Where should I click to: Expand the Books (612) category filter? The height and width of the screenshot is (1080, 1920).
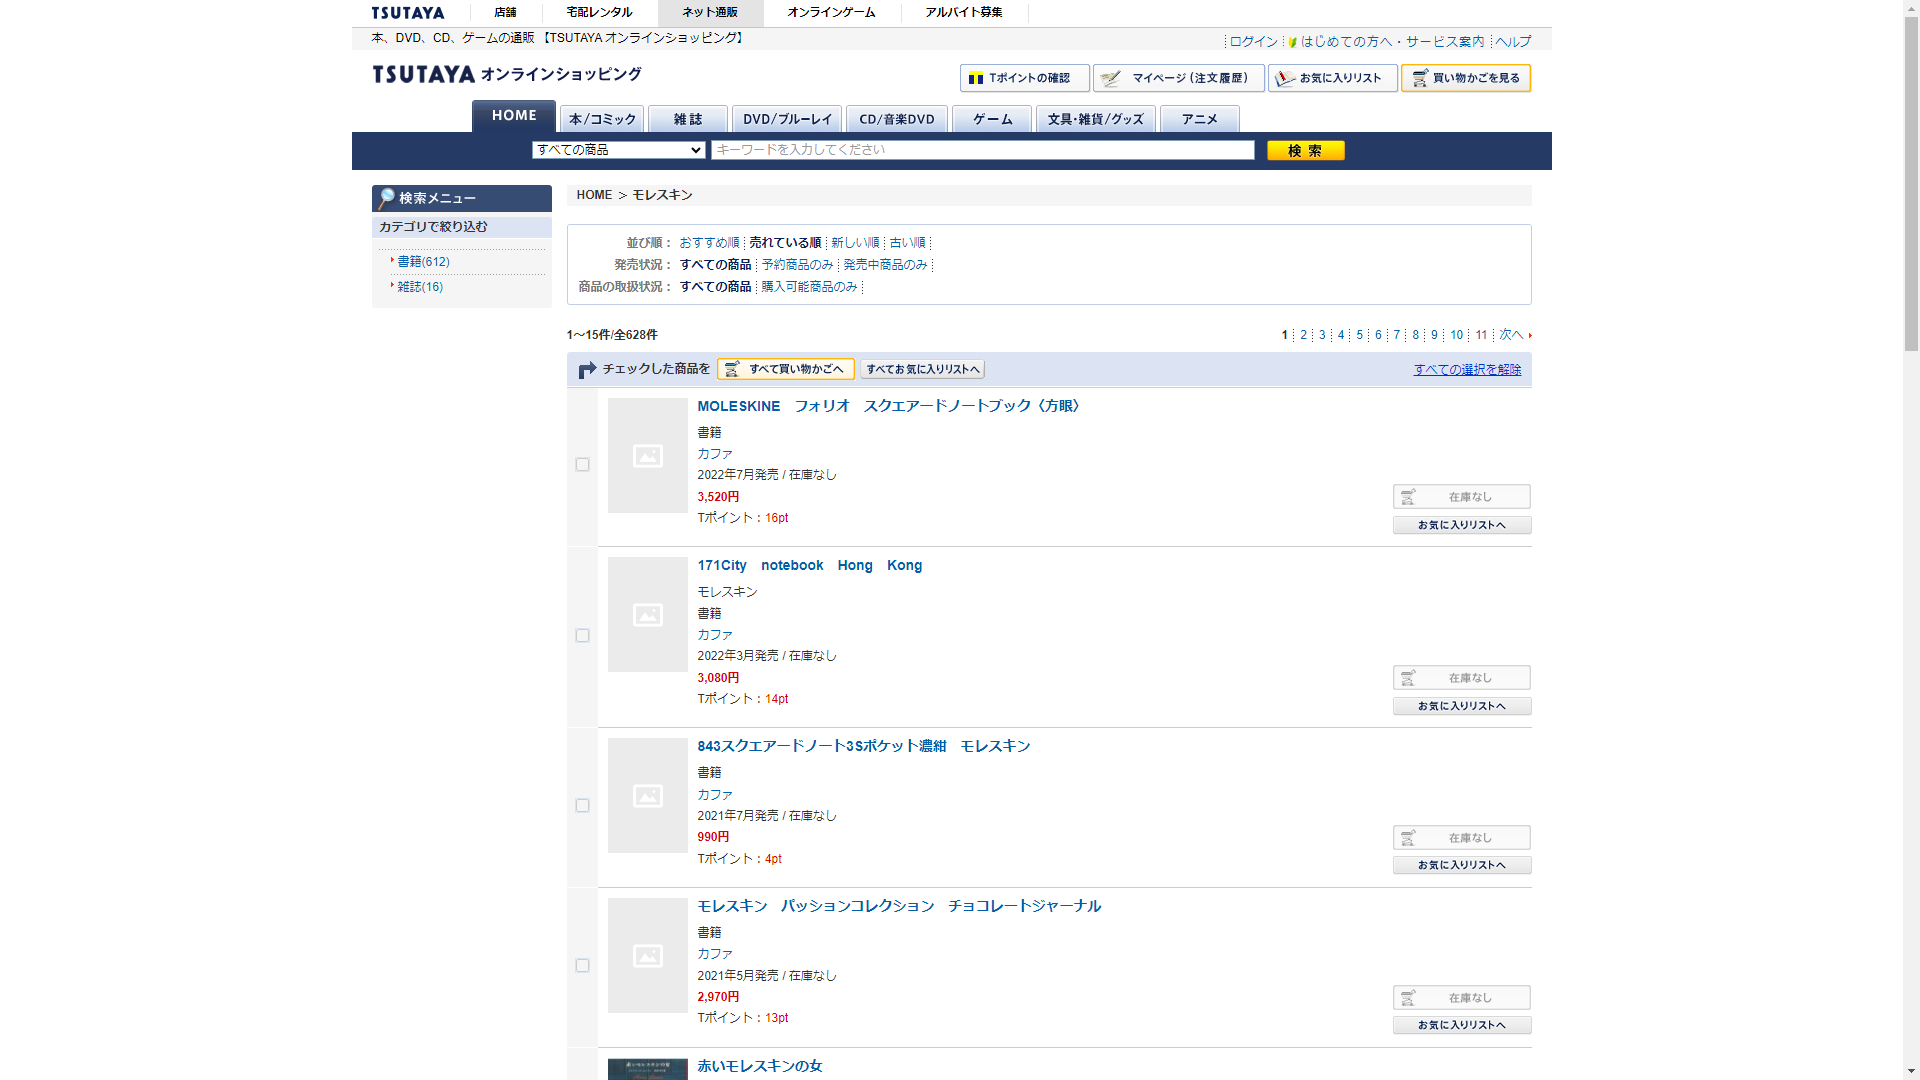click(423, 262)
